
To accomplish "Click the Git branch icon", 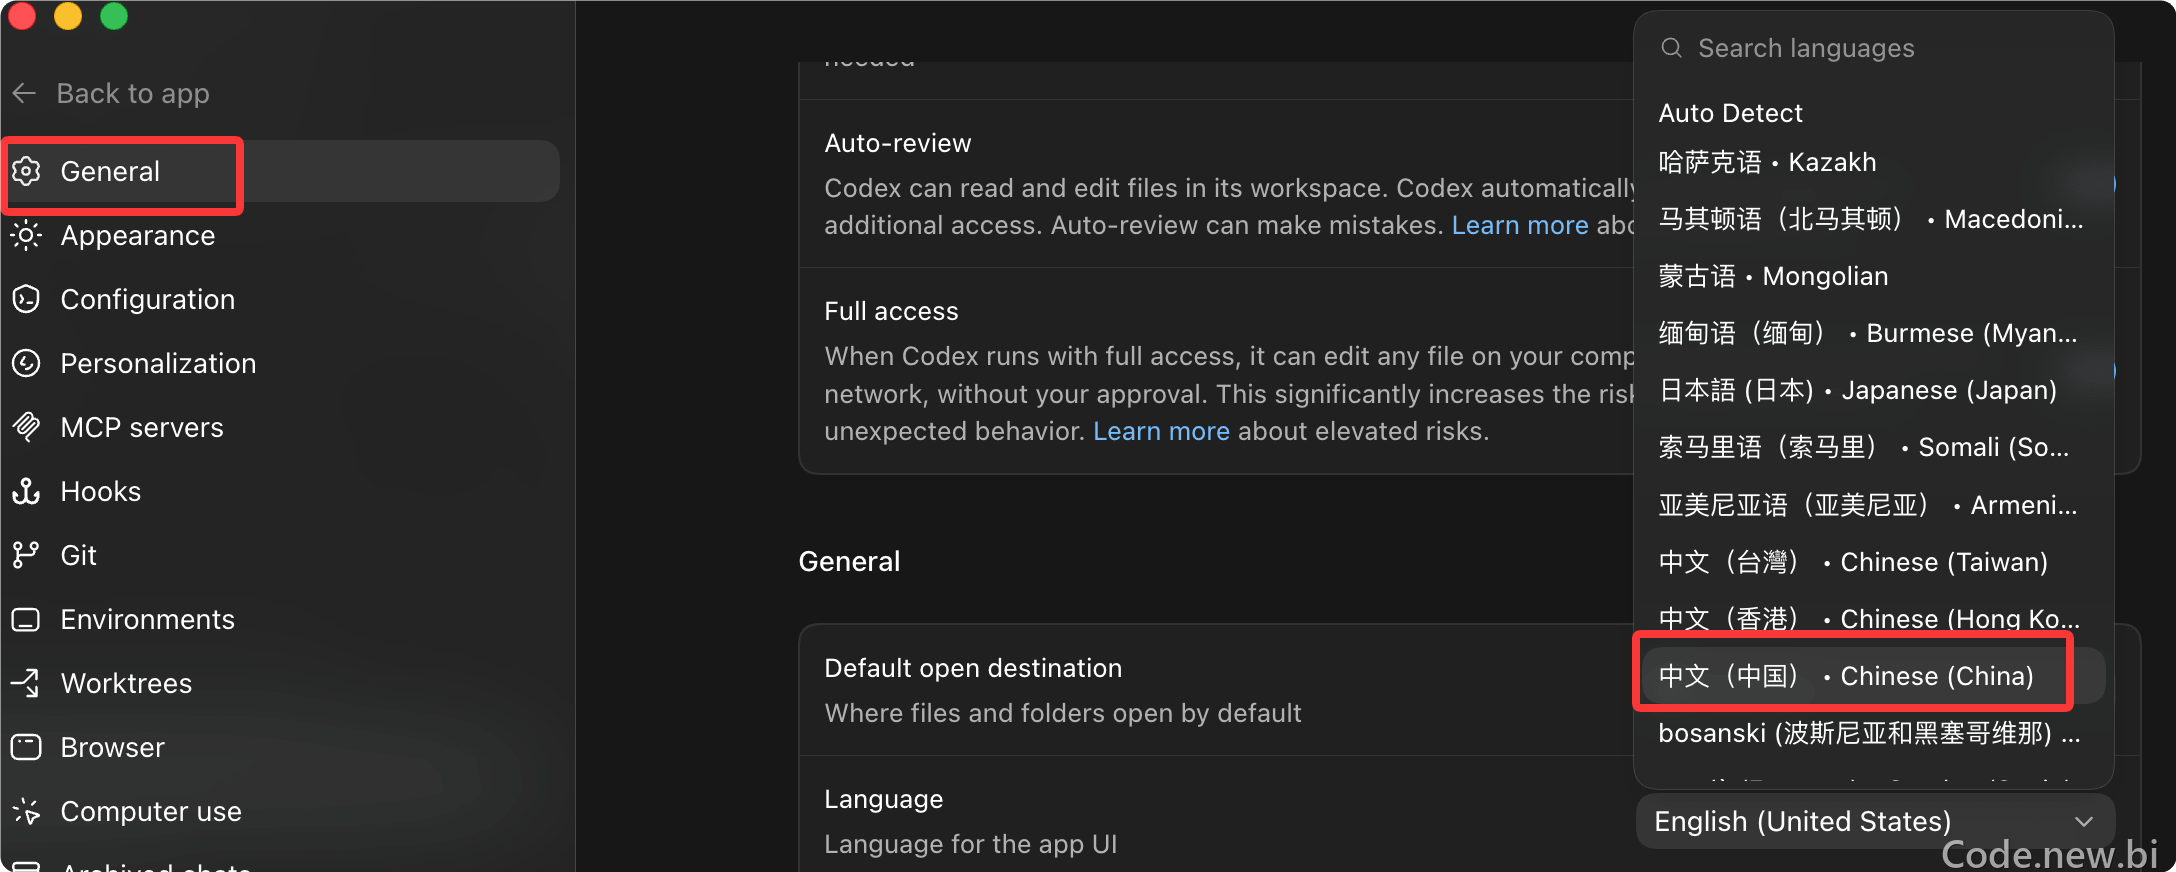I will pos(26,556).
